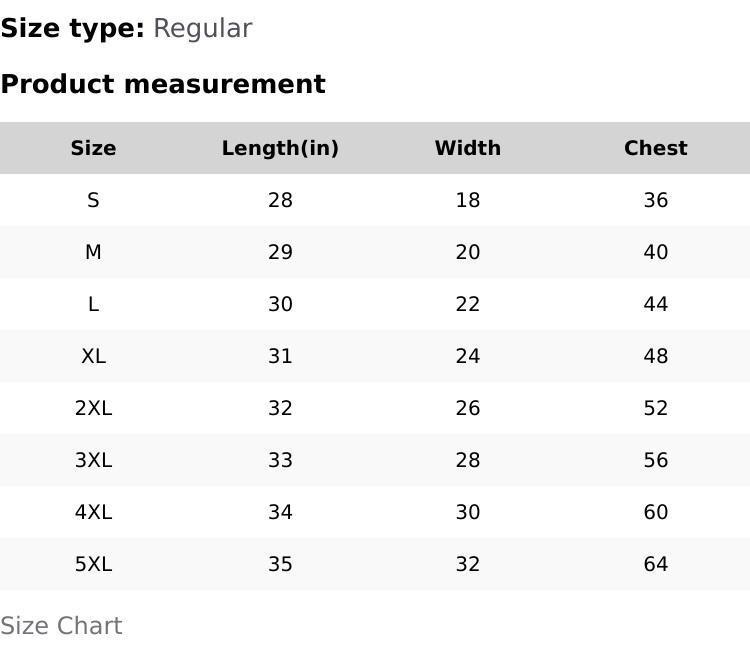Select the 5XL size row label
750x662 pixels.
point(93,564)
